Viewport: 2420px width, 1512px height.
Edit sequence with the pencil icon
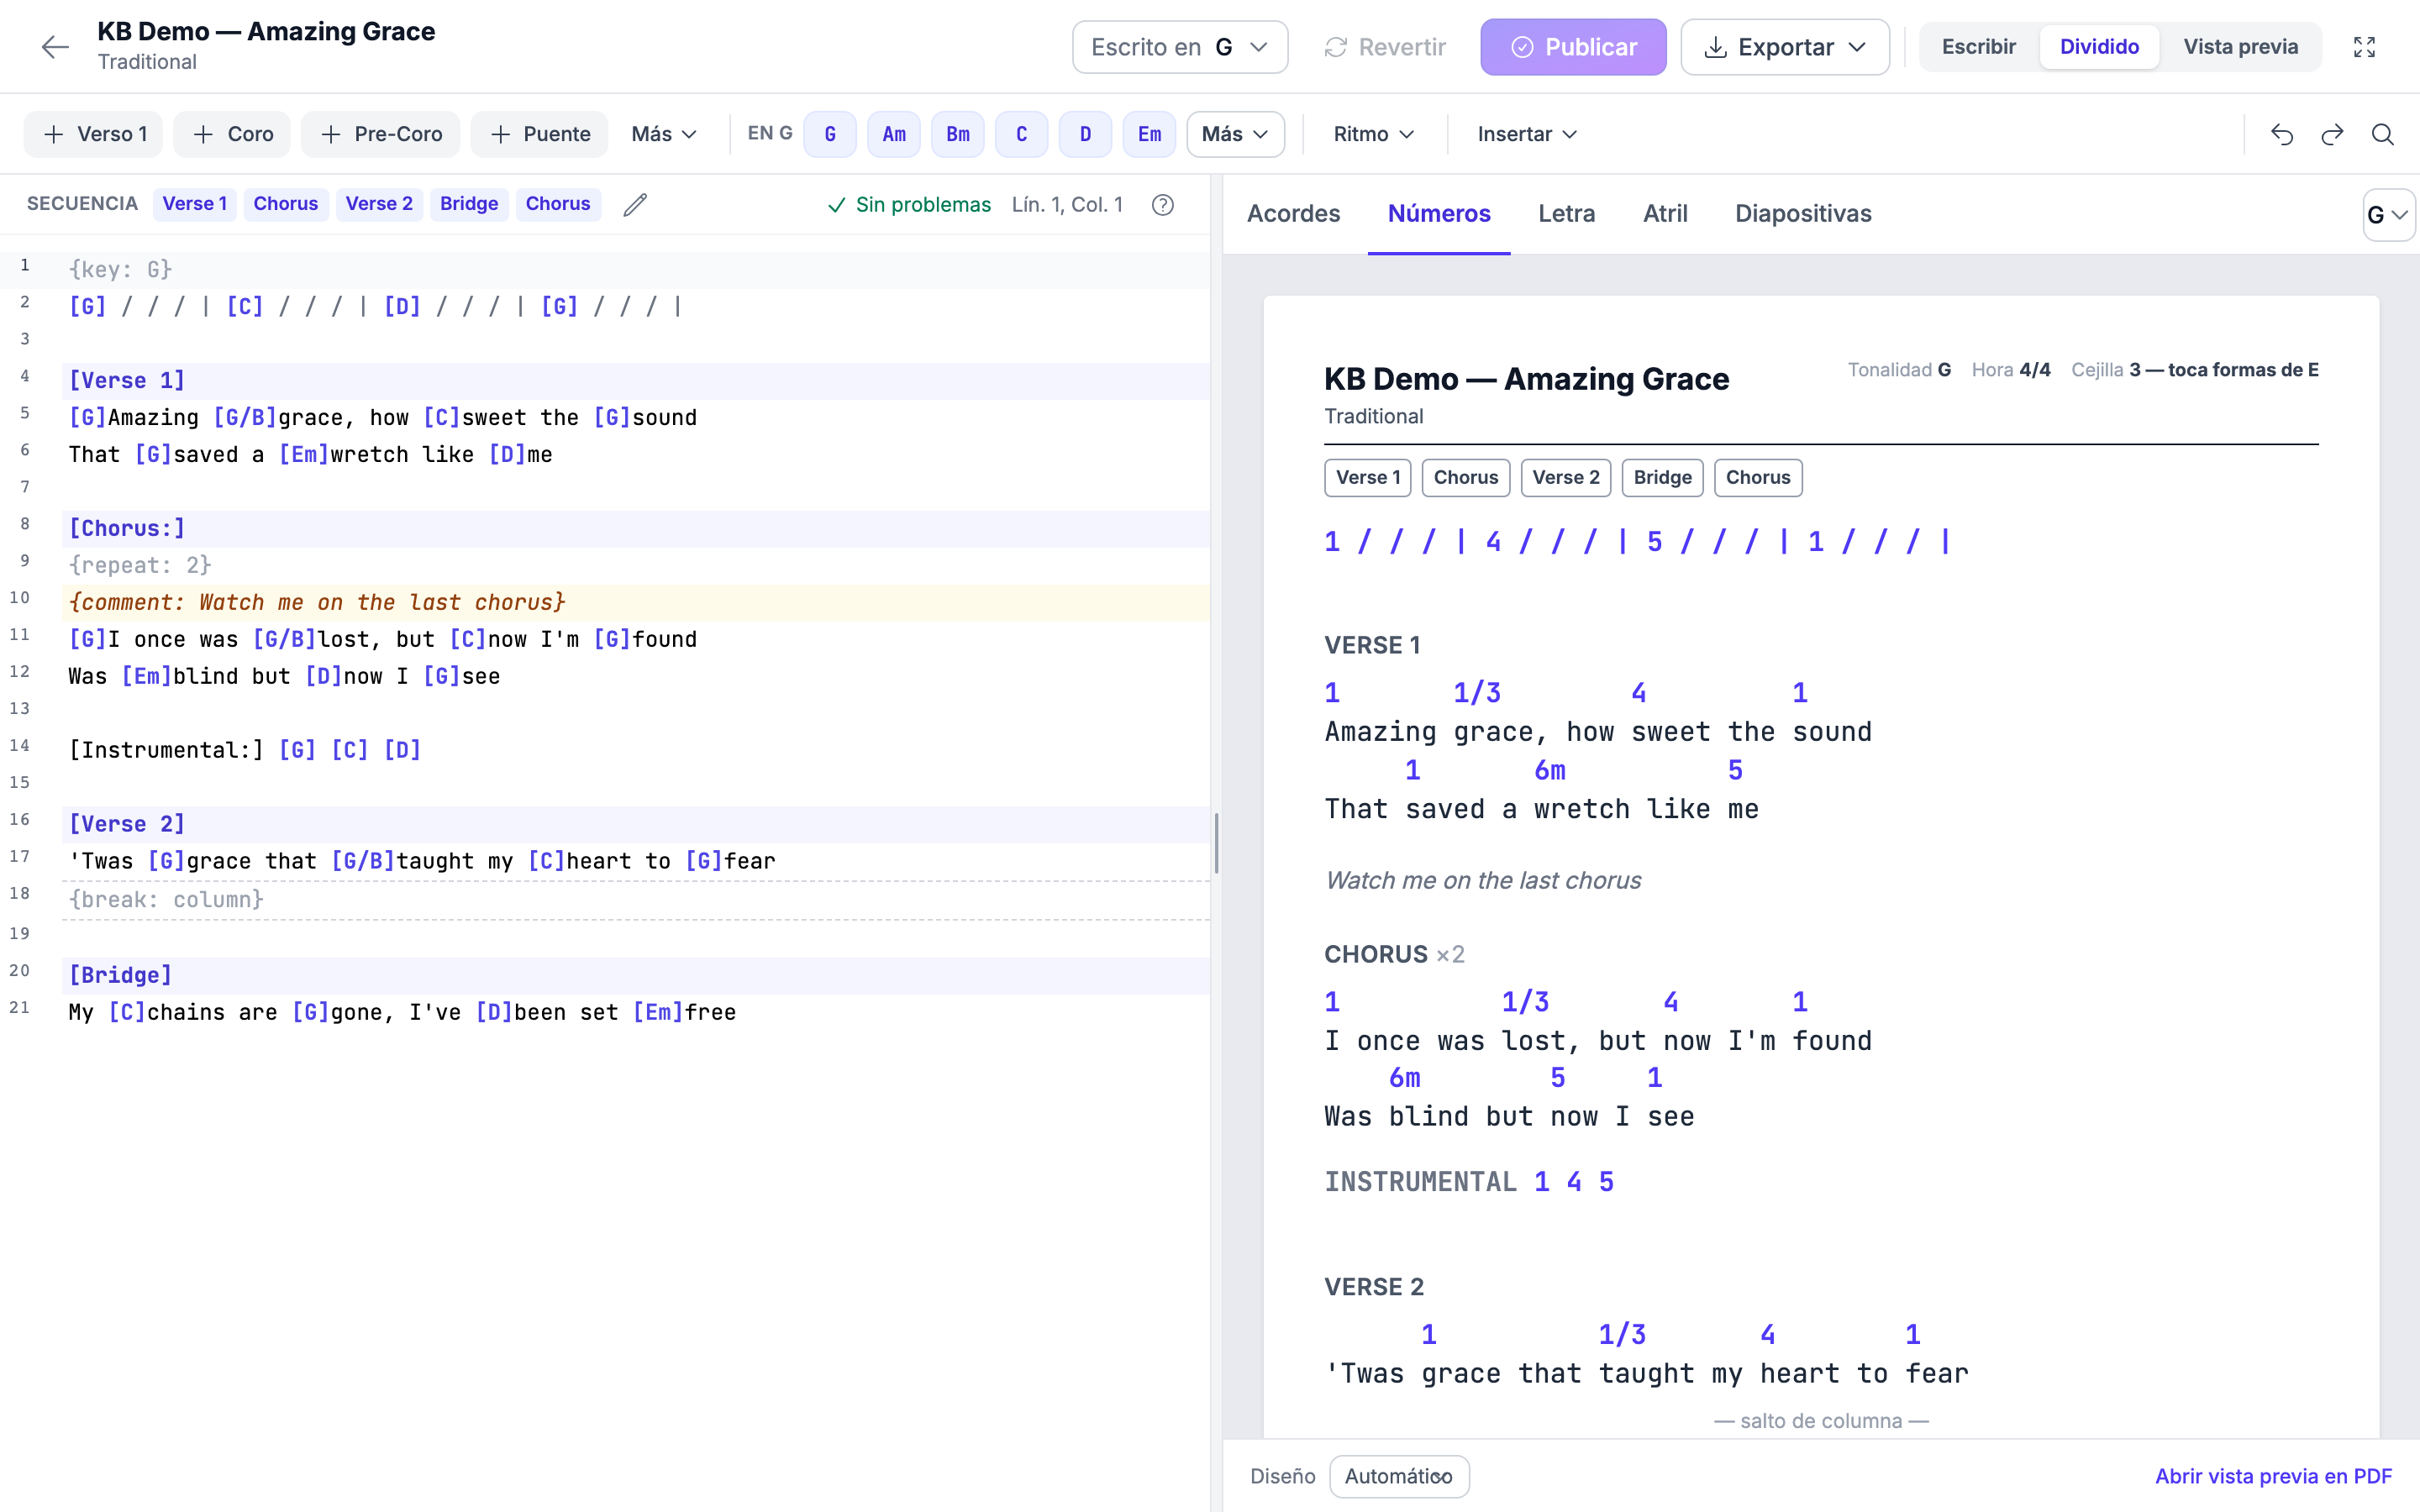pos(635,204)
